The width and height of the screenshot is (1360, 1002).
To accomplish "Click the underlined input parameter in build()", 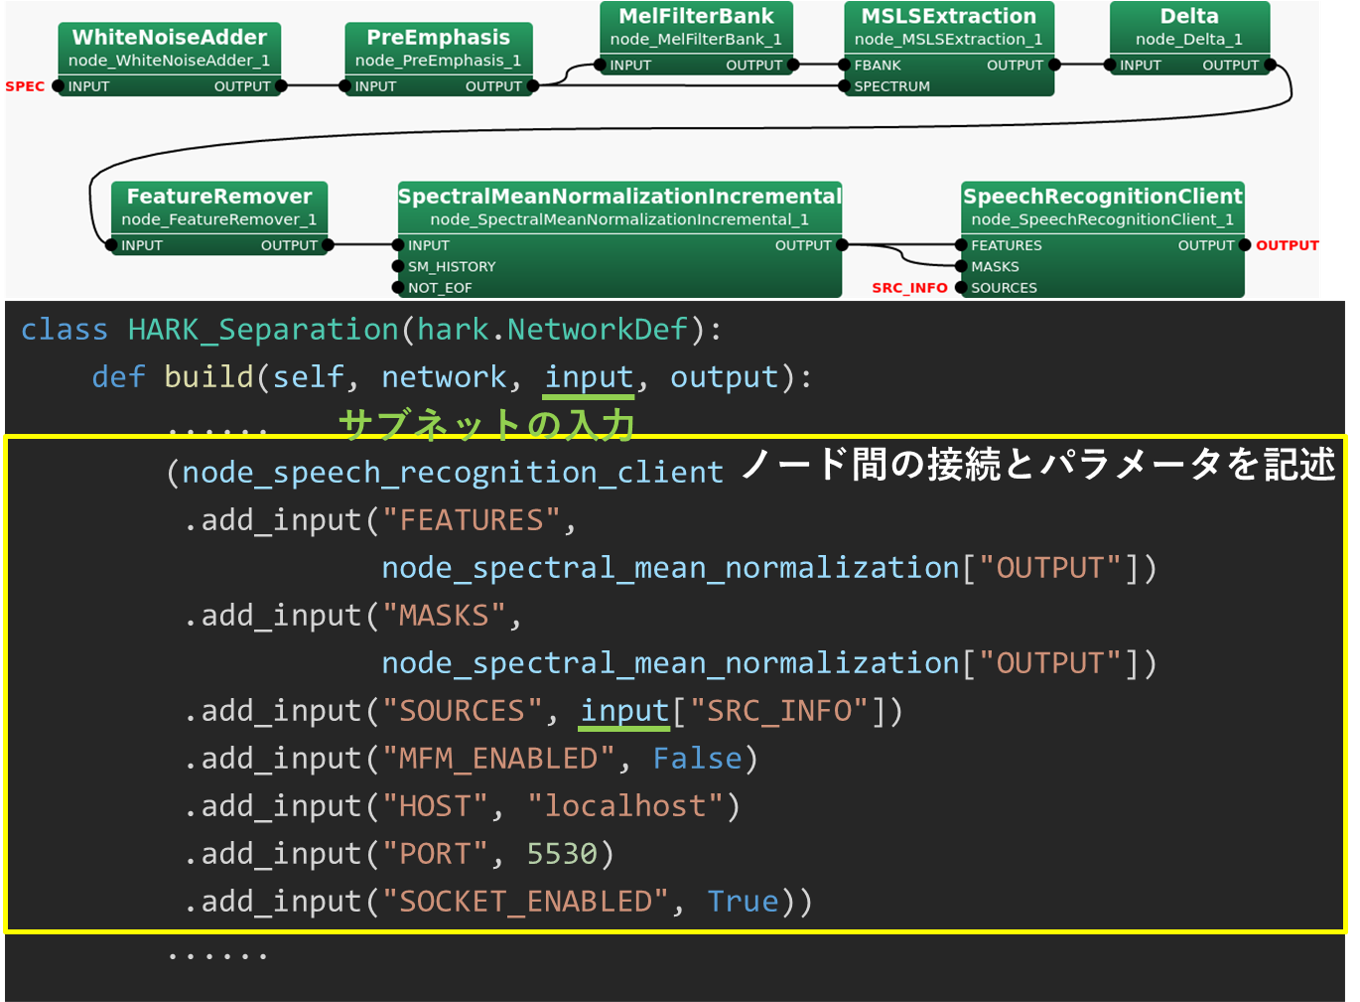I will pos(589,377).
